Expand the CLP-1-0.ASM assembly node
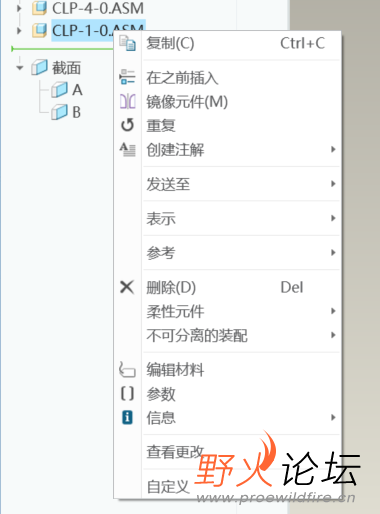The height and width of the screenshot is (514, 380). (19, 31)
